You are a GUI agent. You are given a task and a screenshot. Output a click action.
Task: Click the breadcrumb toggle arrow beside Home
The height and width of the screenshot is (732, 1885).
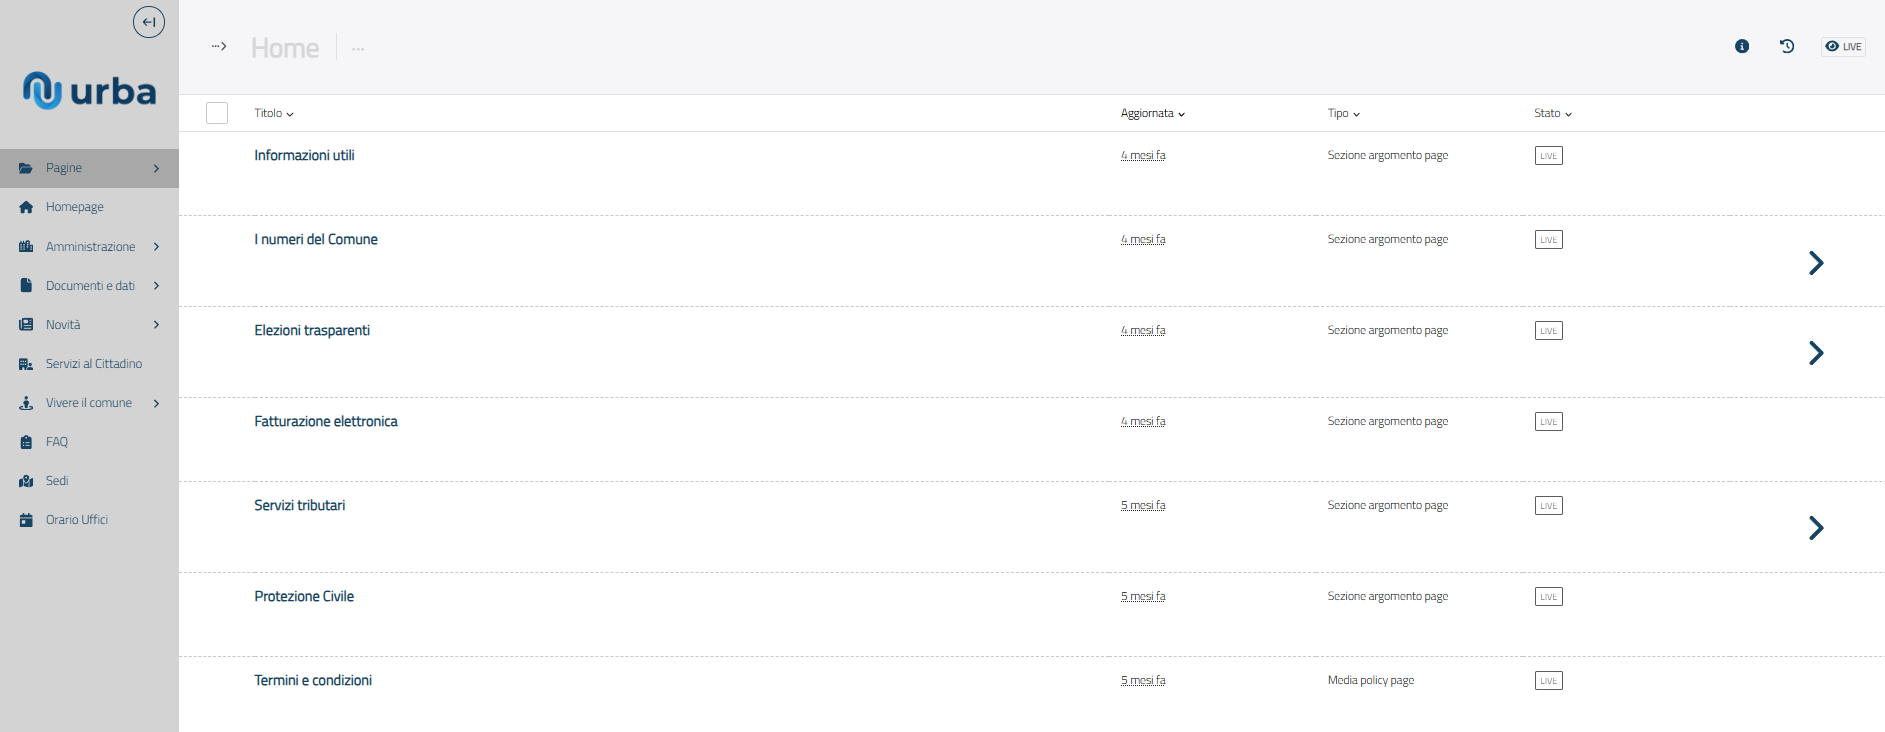click(219, 46)
